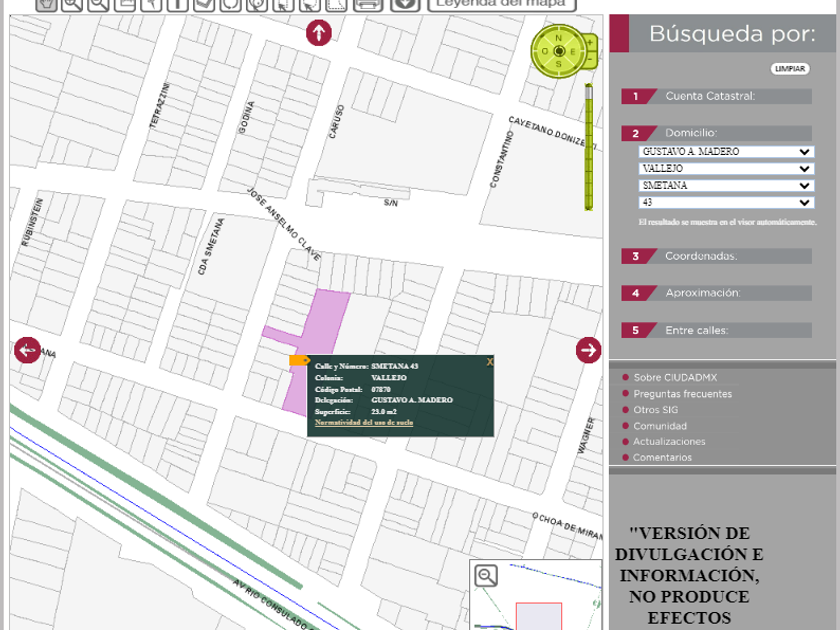Click the overview map extent rectangle
The height and width of the screenshot is (630, 840).
click(x=538, y=616)
